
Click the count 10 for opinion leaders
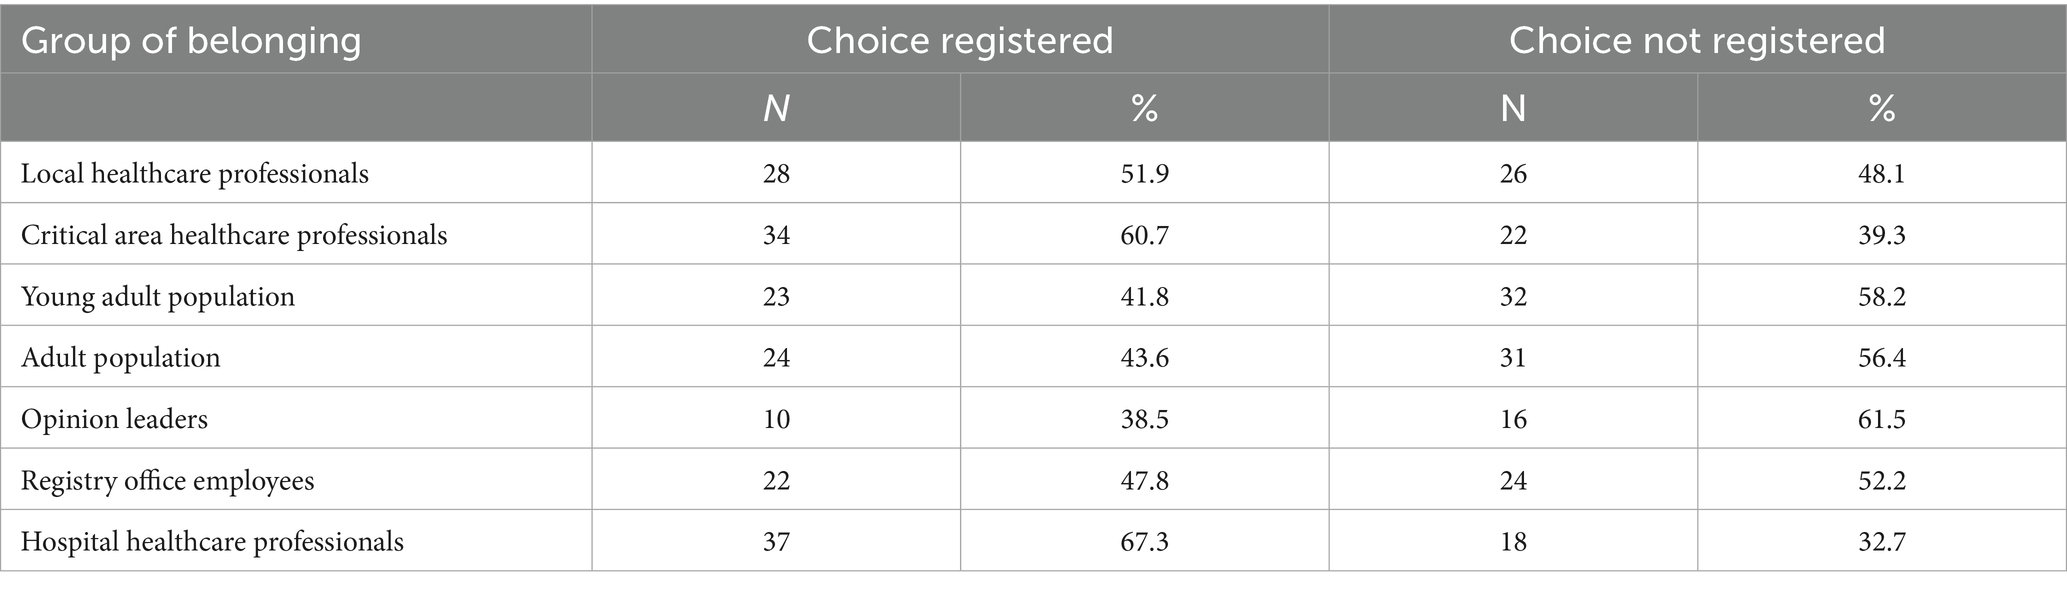click(x=776, y=419)
